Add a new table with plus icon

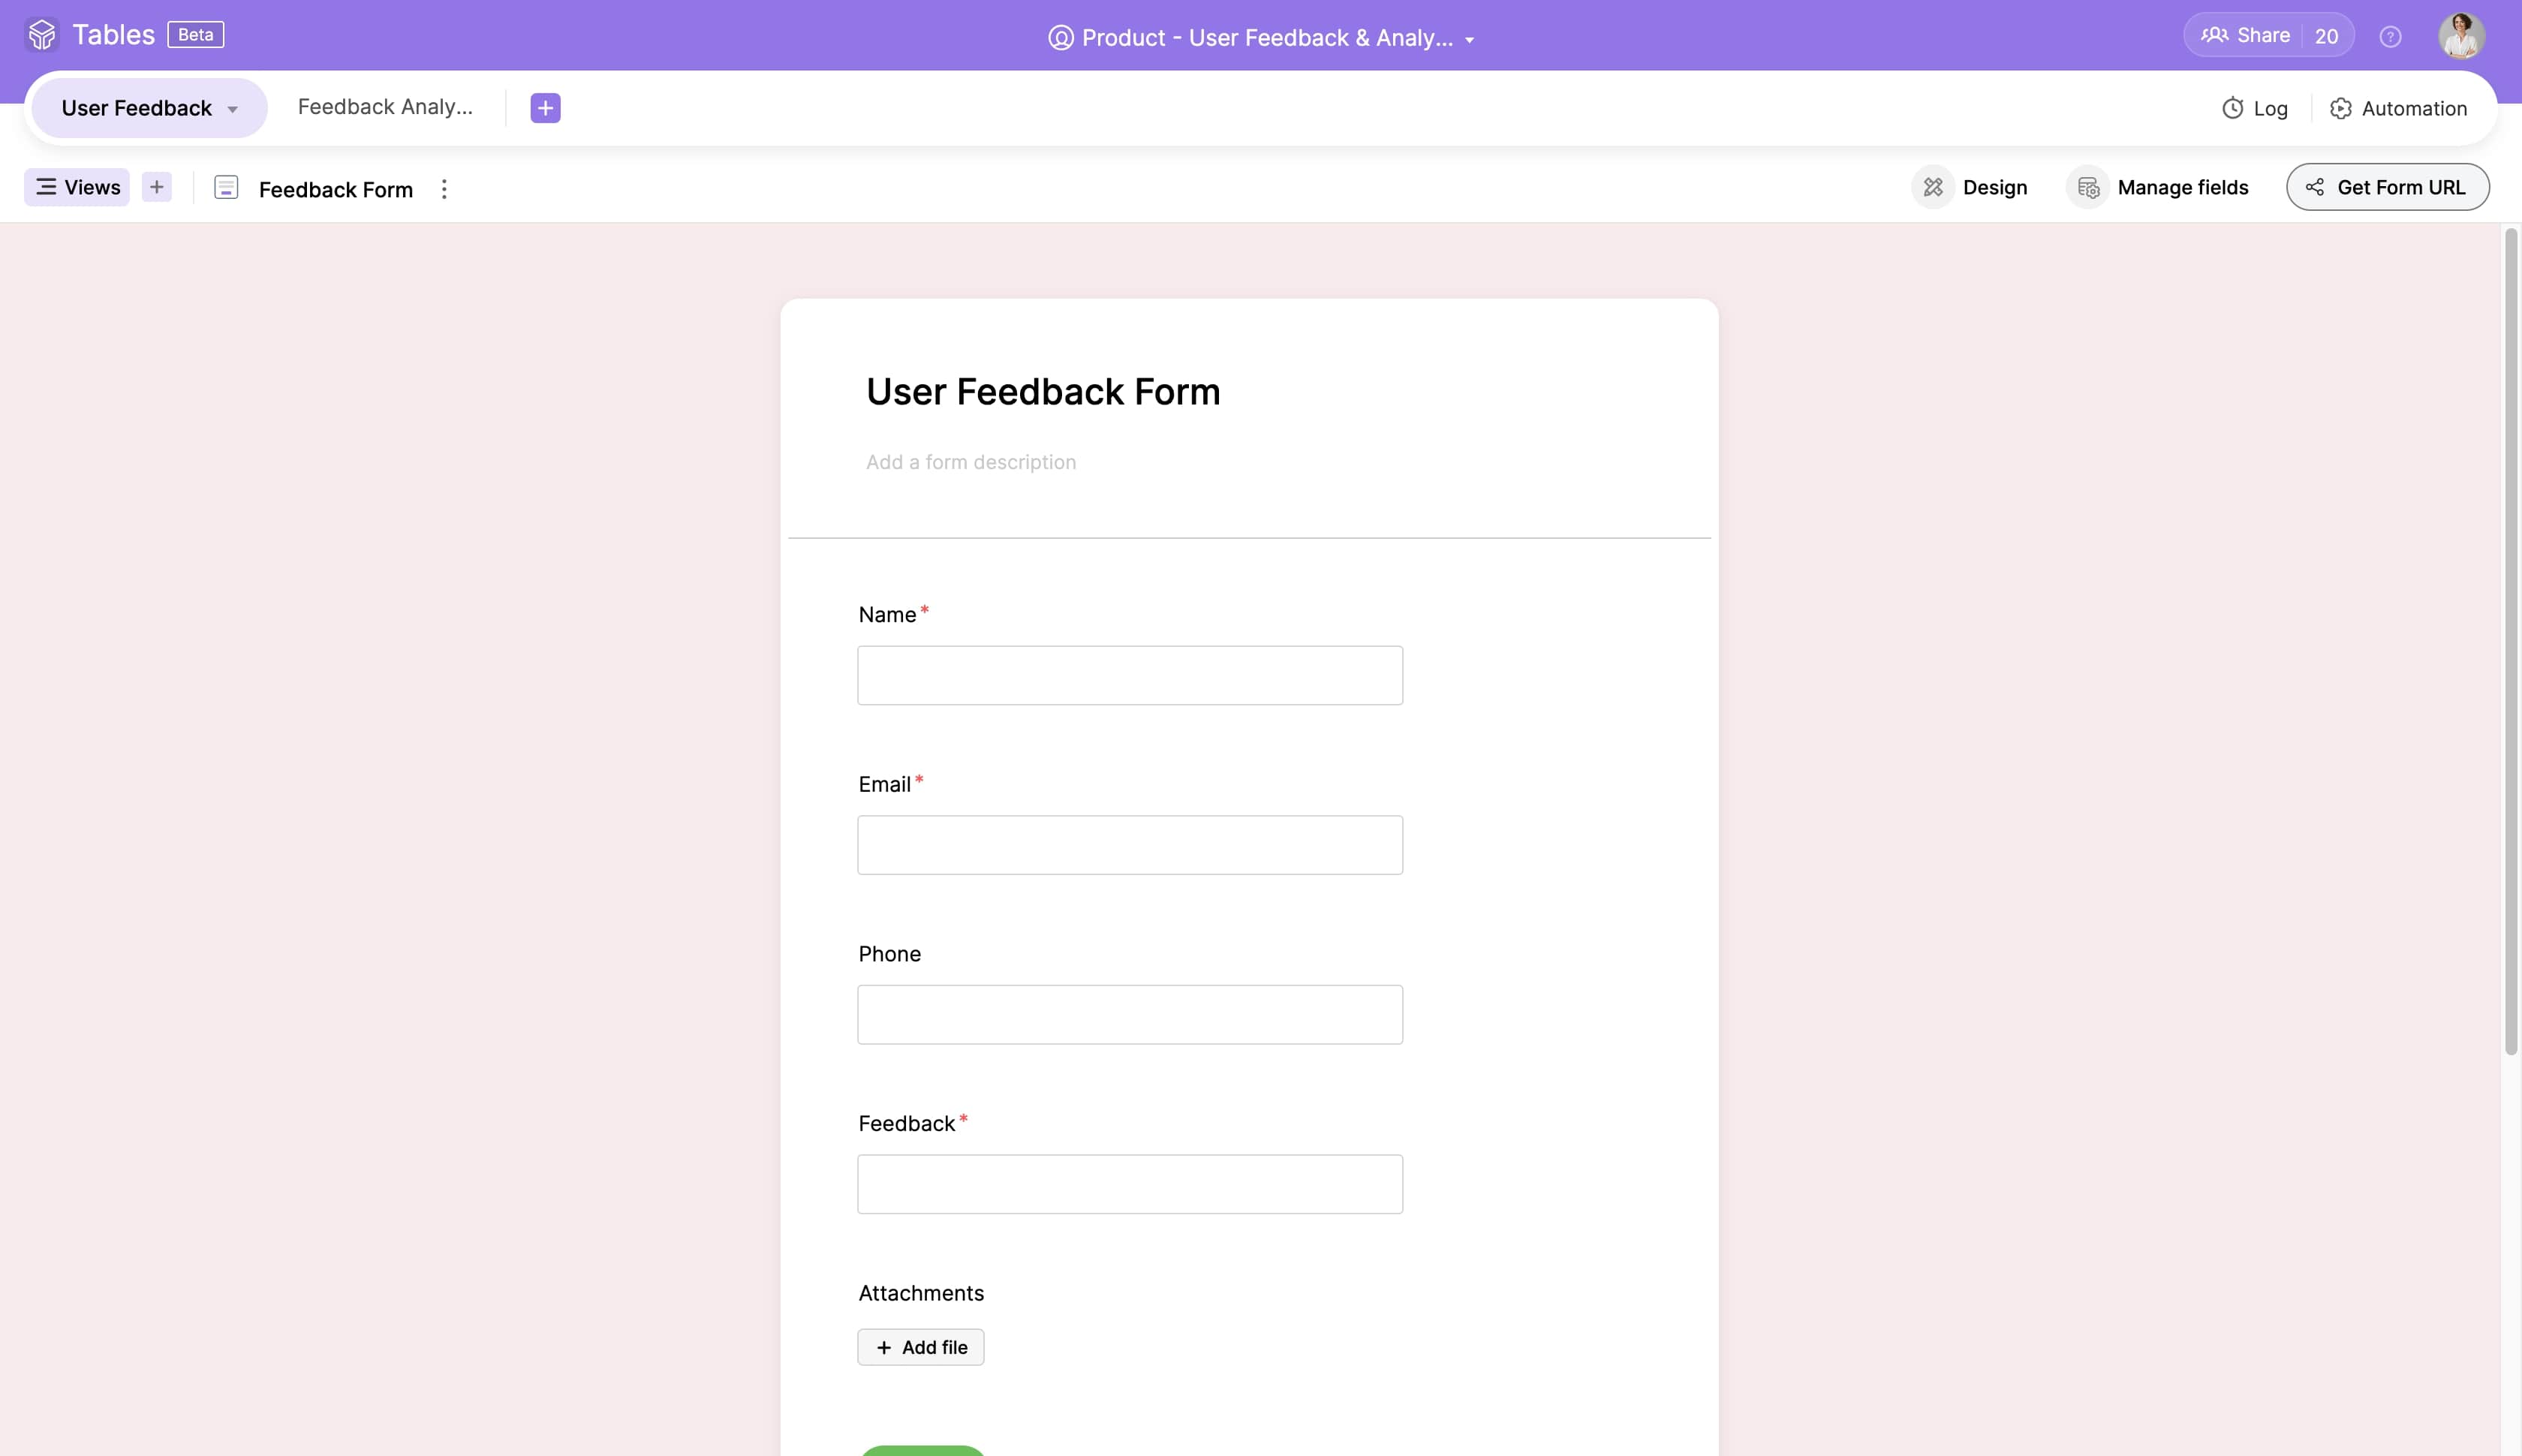tap(545, 108)
